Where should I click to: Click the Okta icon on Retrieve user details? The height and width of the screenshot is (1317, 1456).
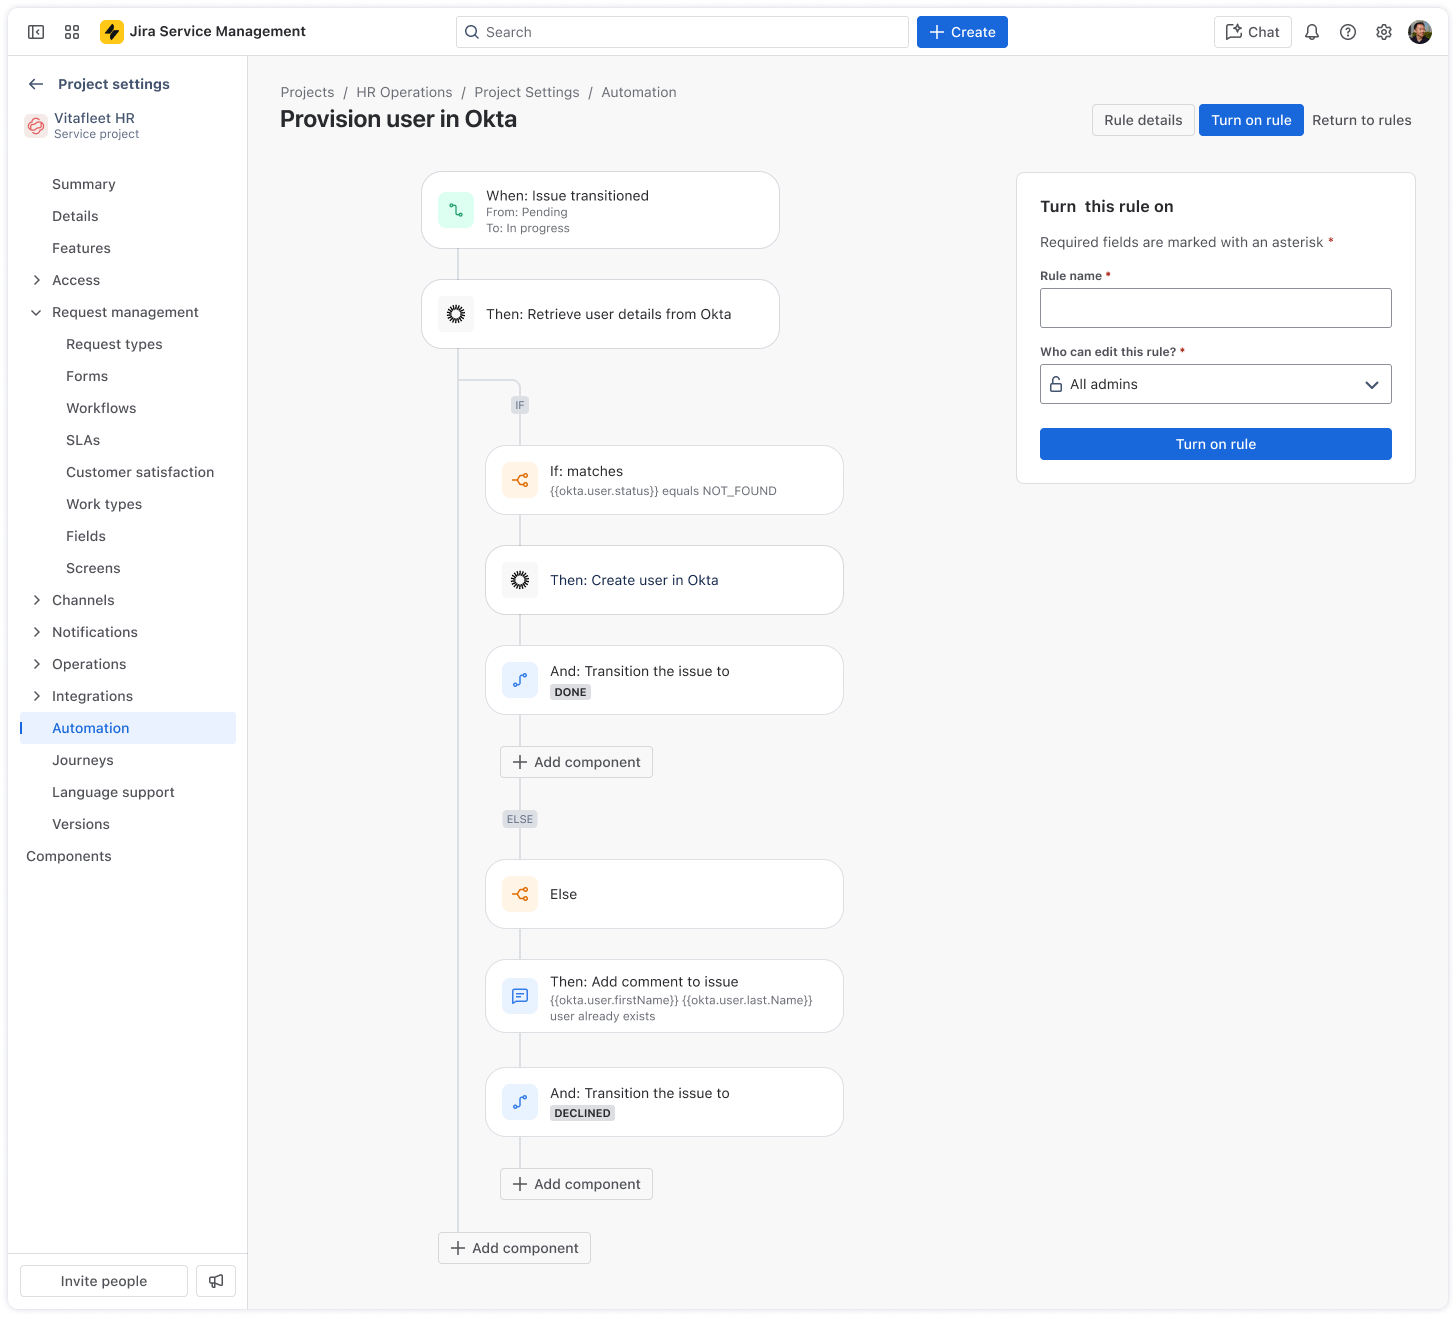tap(455, 313)
